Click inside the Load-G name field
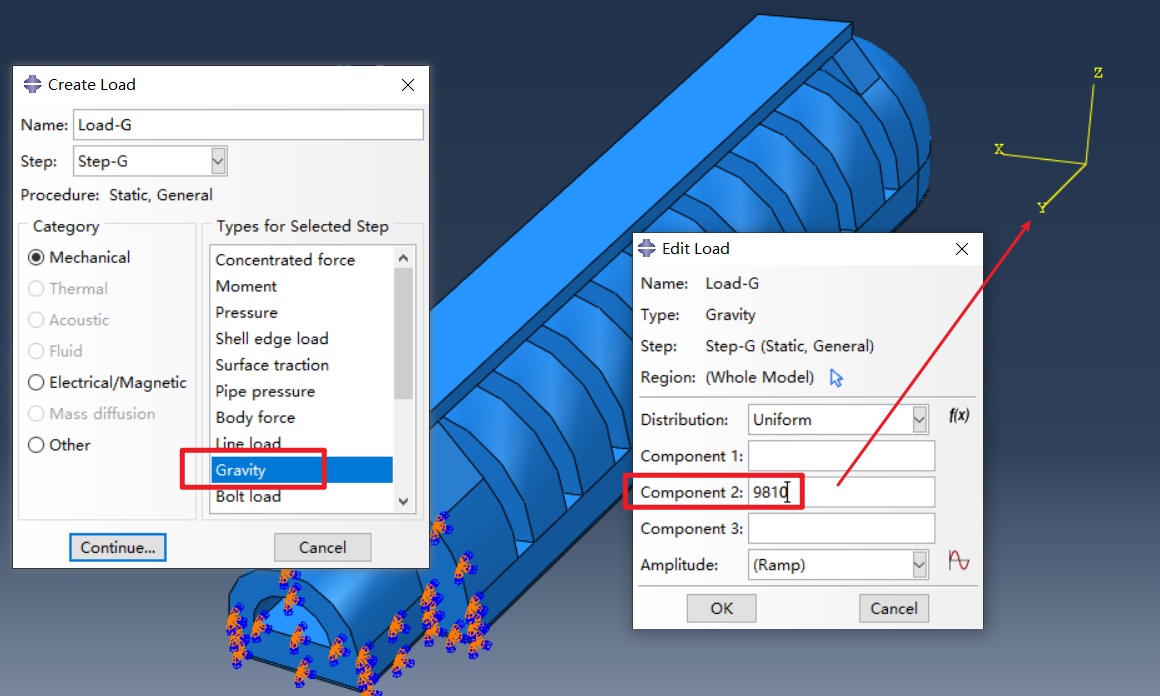The height and width of the screenshot is (696, 1160). 248,124
